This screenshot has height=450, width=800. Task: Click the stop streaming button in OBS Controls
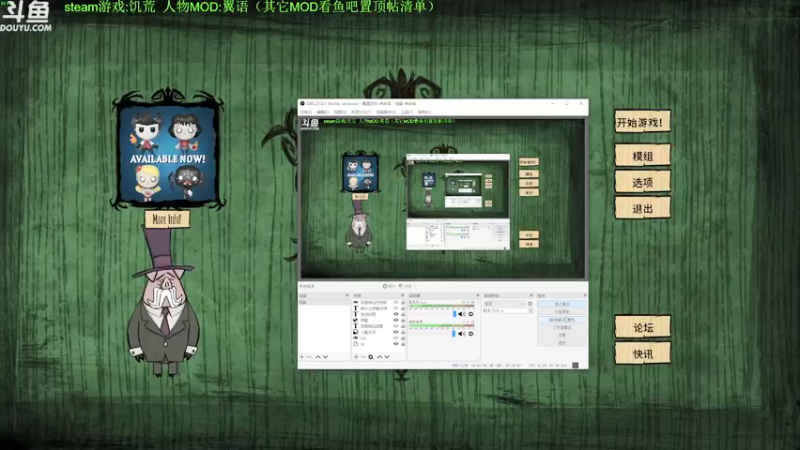[562, 304]
